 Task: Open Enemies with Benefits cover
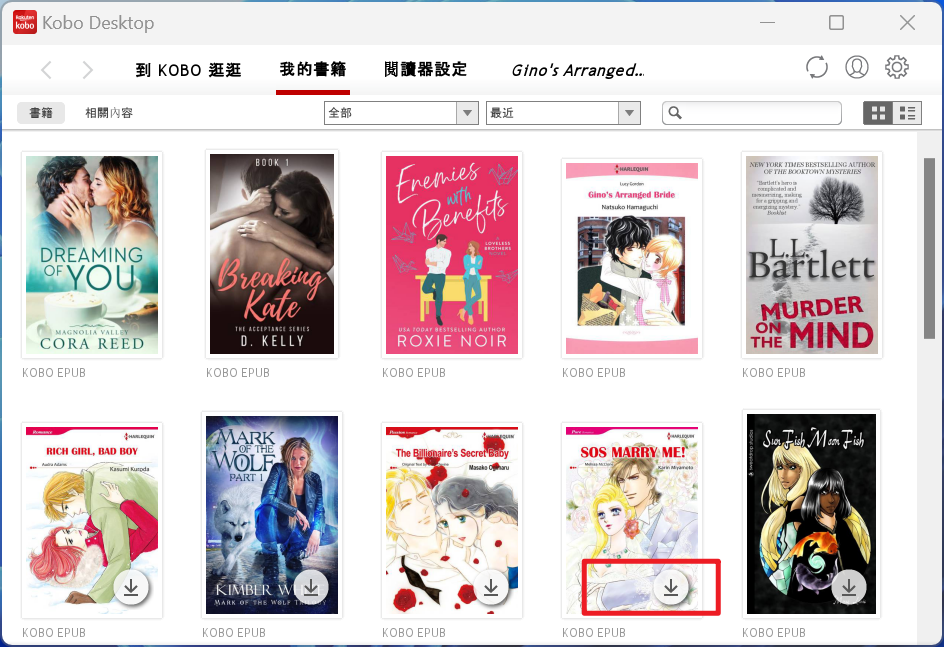[452, 255]
